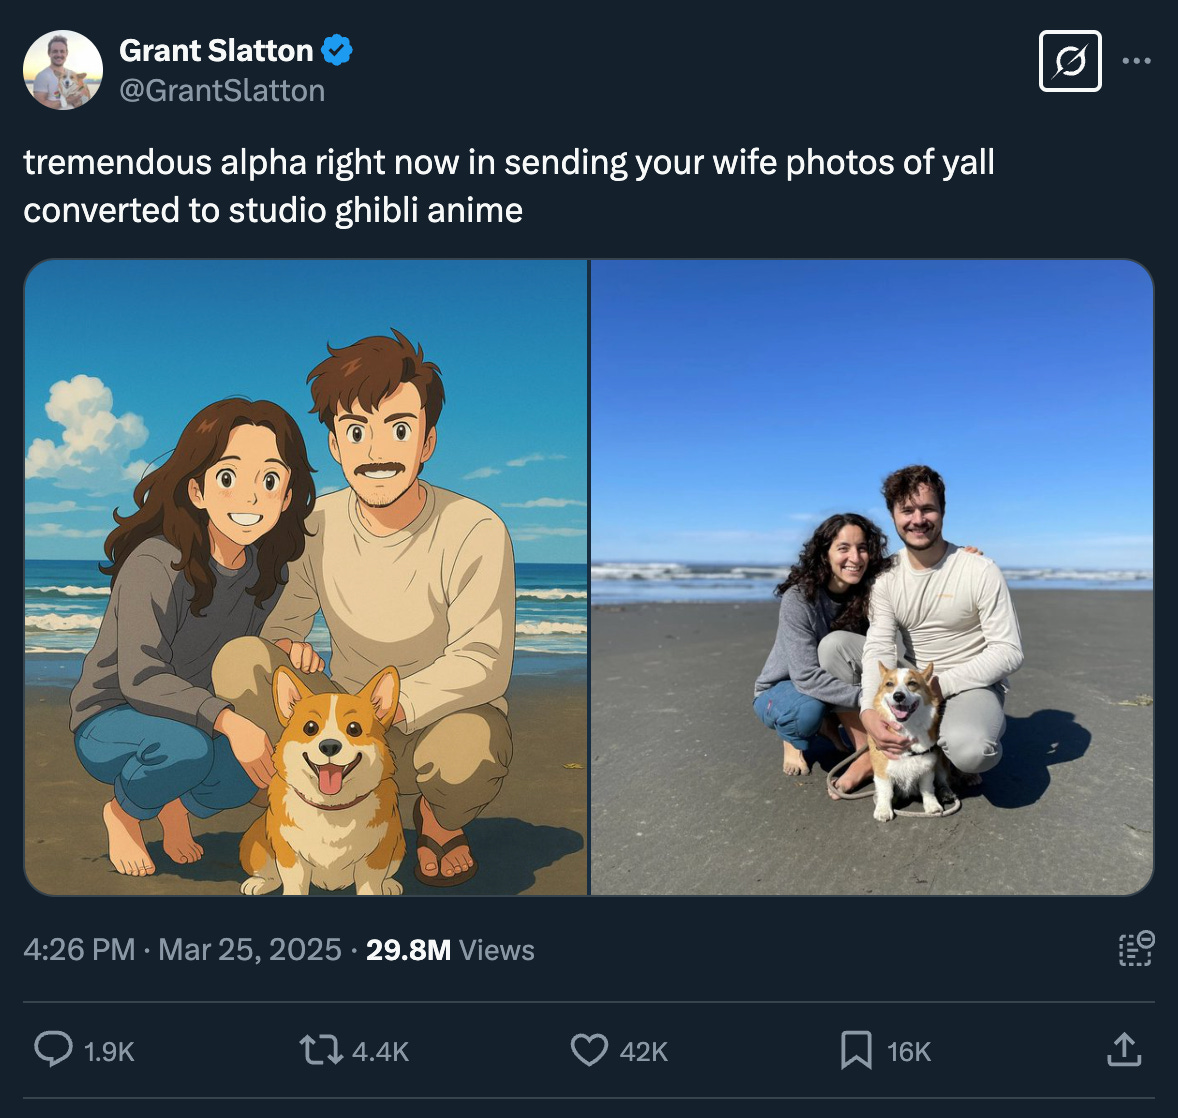1178x1118 pixels.
Task: Click the blue verified badge
Action: (x=337, y=50)
